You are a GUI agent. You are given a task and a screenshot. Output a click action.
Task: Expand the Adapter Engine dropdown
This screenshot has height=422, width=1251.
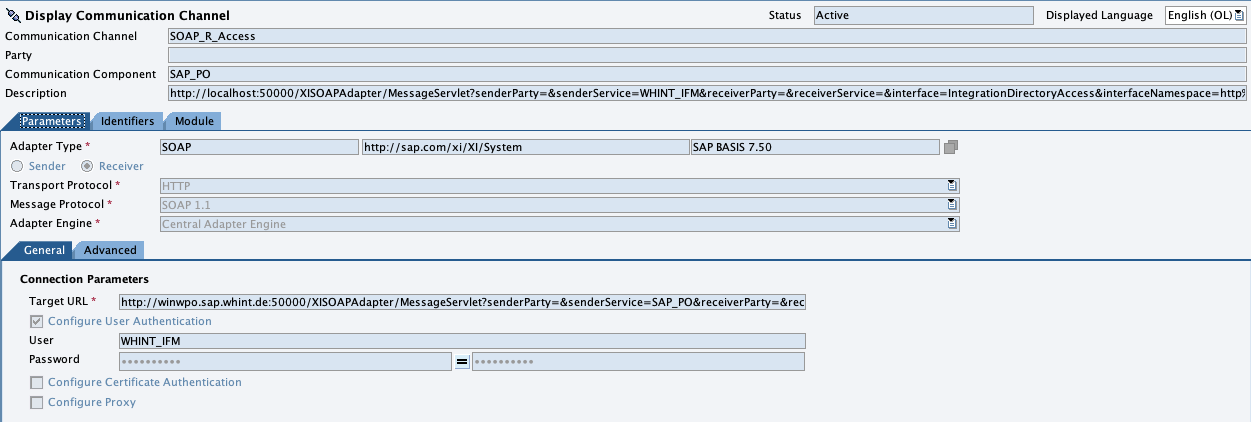[x=952, y=224]
